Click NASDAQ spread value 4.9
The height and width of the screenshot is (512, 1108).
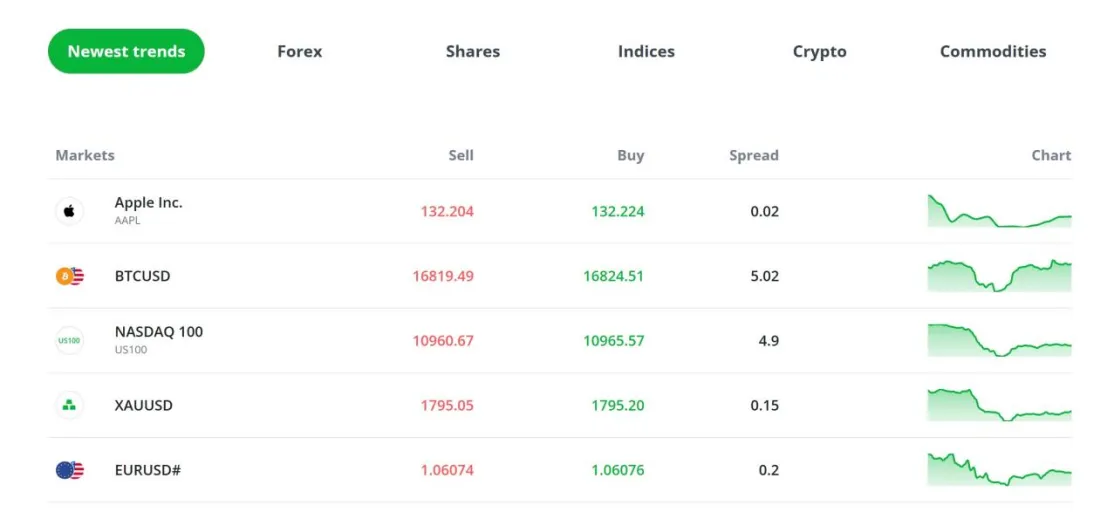coord(769,341)
